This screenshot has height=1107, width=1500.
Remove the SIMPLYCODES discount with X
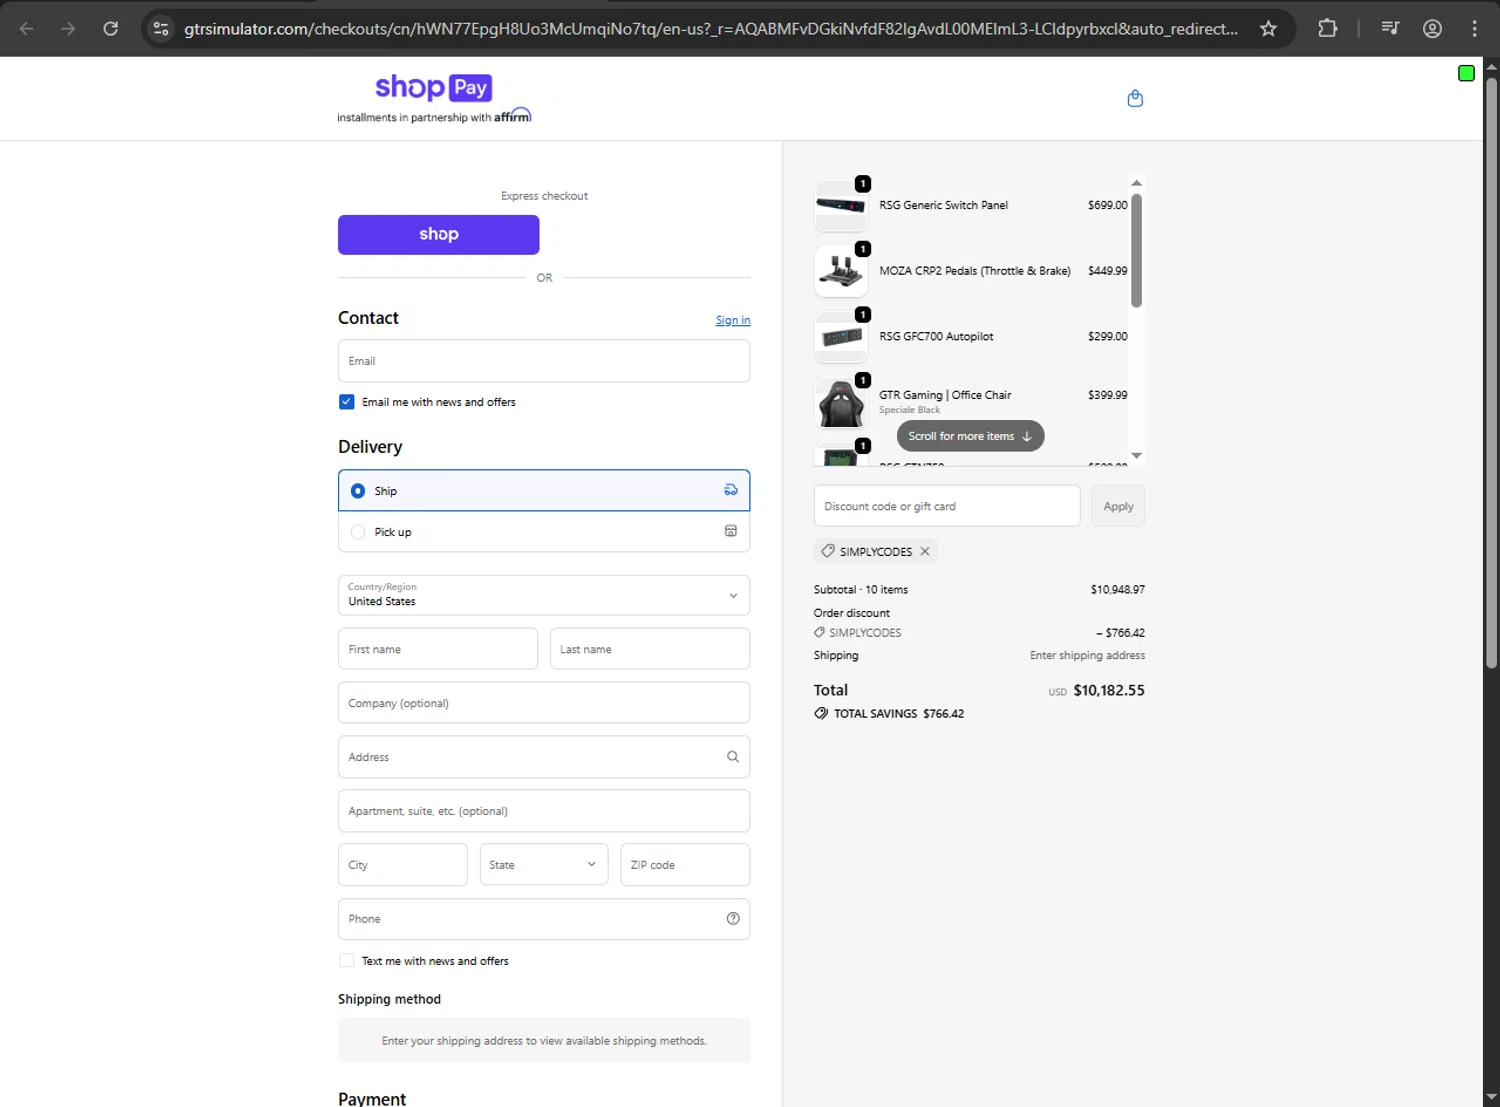point(925,551)
